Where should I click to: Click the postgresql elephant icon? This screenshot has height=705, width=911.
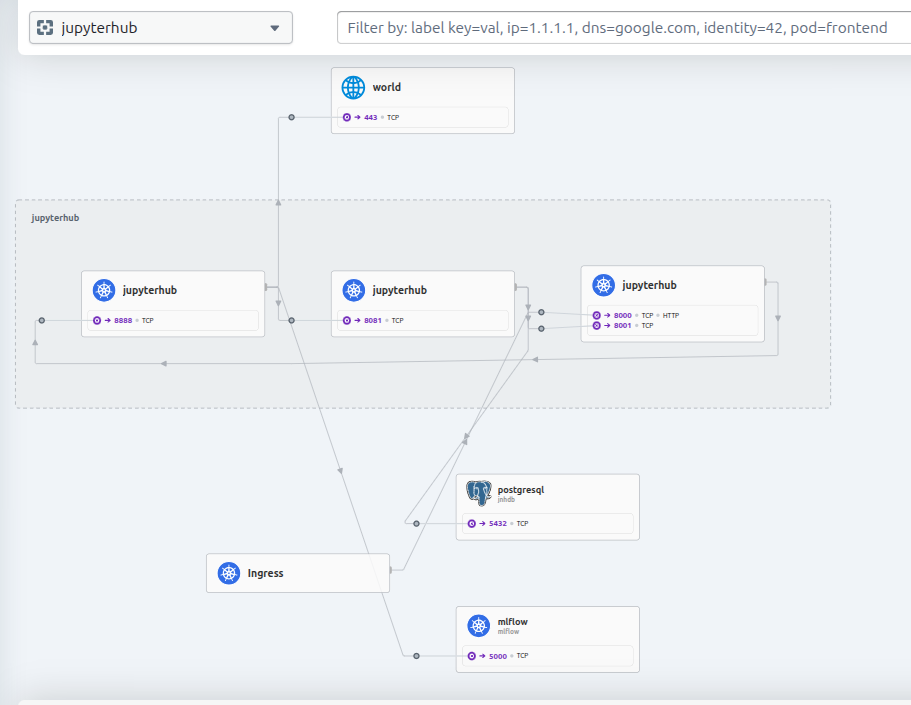pyautogui.click(x=479, y=493)
